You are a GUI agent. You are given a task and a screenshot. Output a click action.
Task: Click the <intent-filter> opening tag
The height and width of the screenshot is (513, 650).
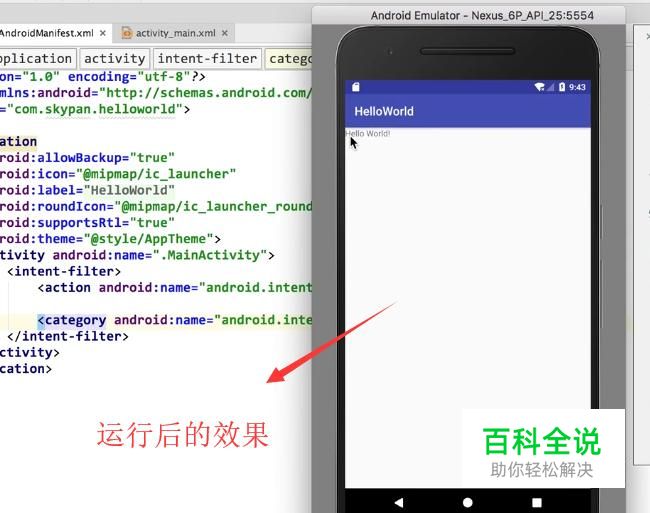coord(64,271)
